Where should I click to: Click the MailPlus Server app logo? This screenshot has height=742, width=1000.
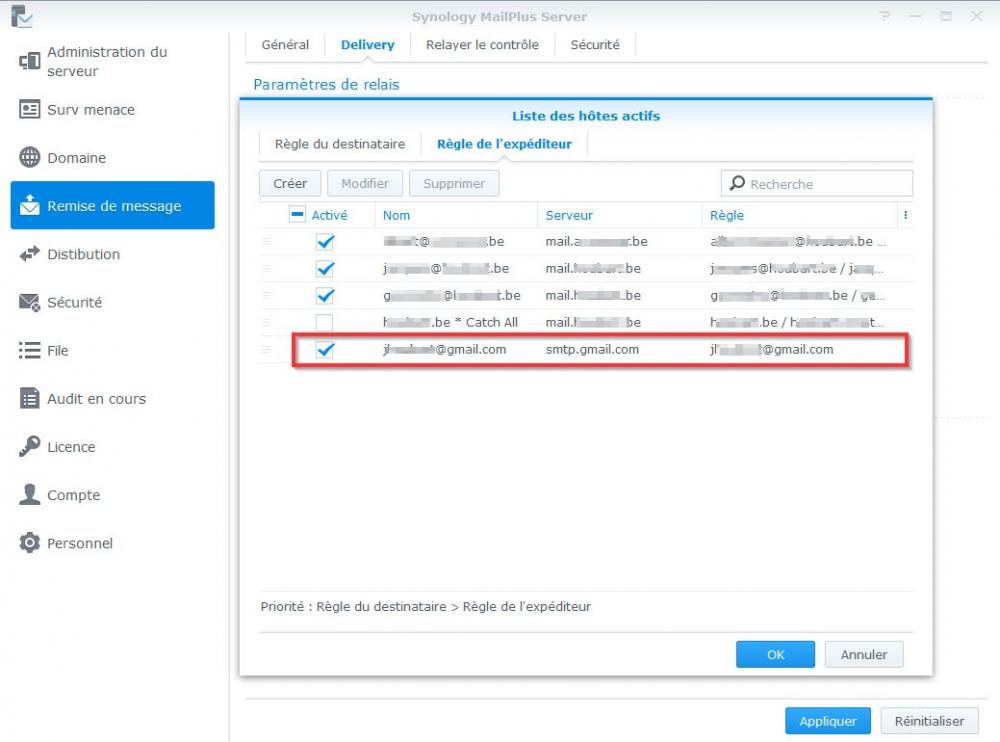point(22,17)
